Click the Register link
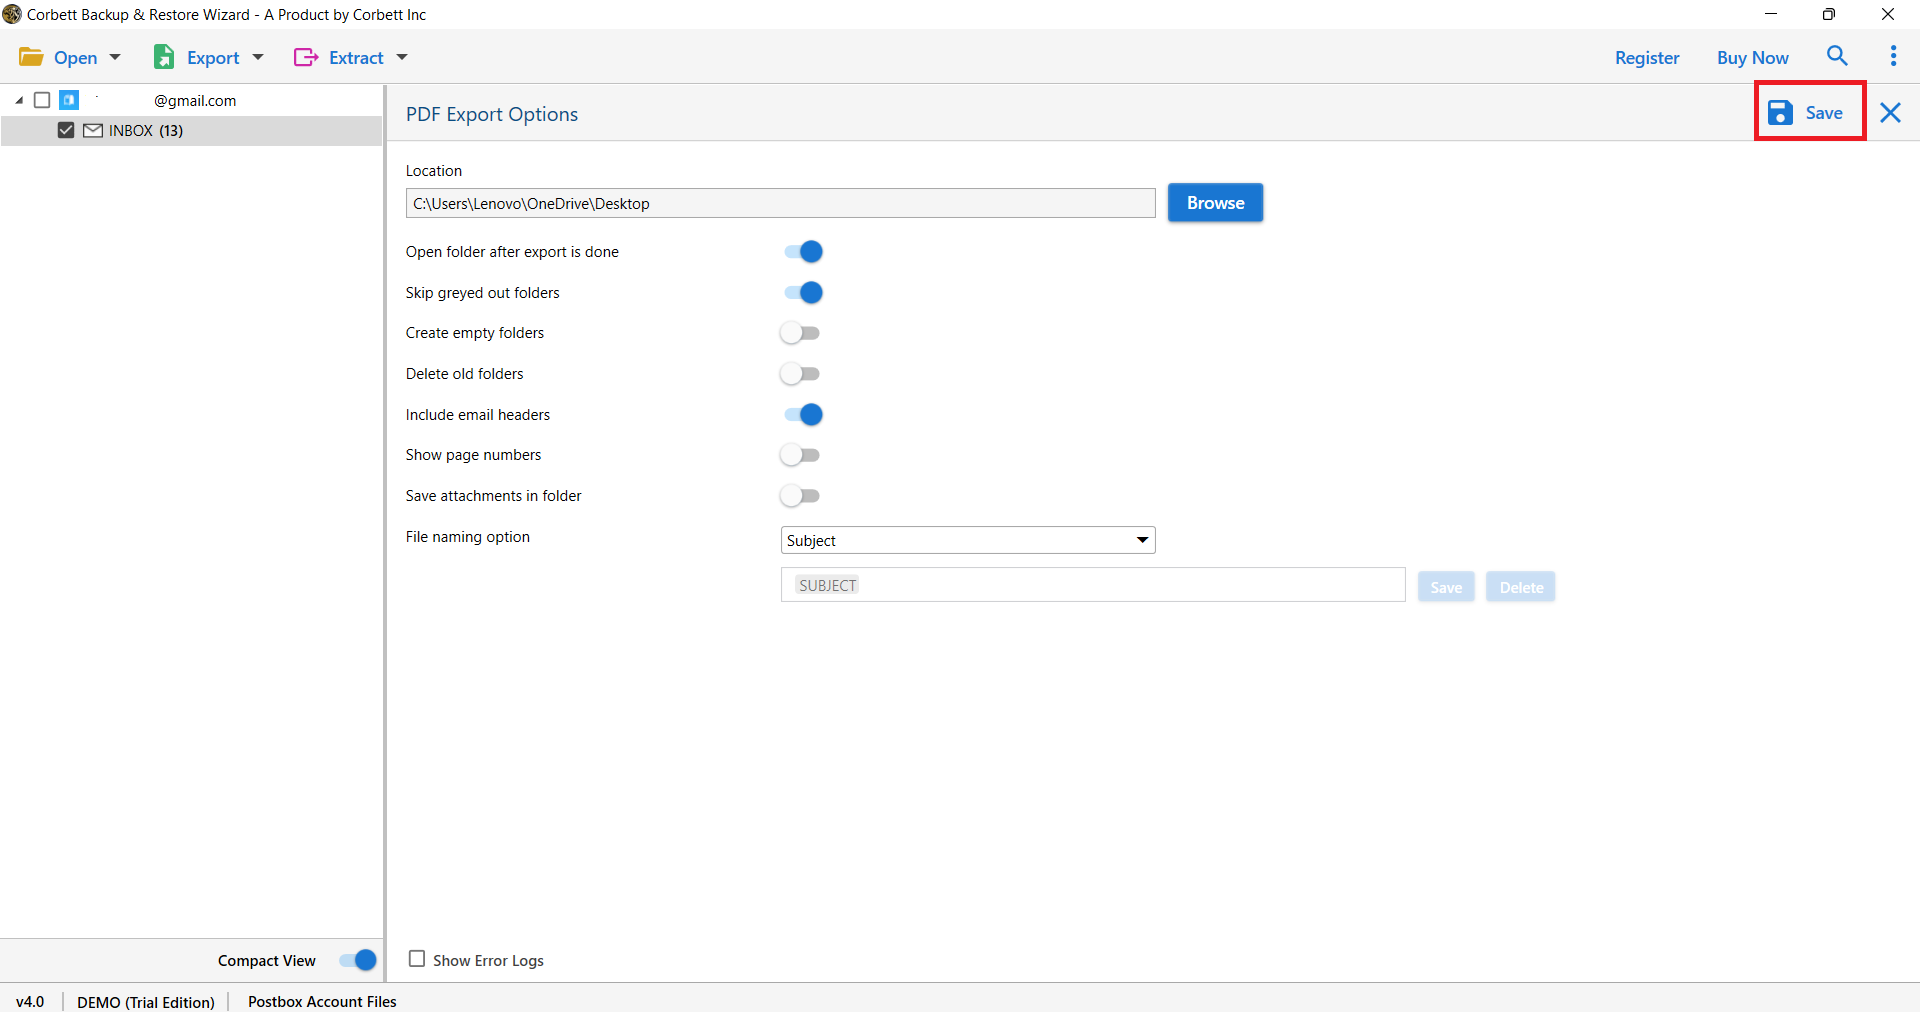Image resolution: width=1920 pixels, height=1012 pixels. pyautogui.click(x=1647, y=58)
